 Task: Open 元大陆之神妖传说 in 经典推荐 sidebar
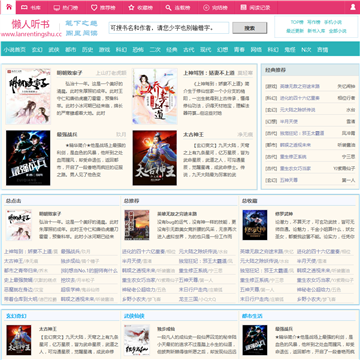point(298,110)
